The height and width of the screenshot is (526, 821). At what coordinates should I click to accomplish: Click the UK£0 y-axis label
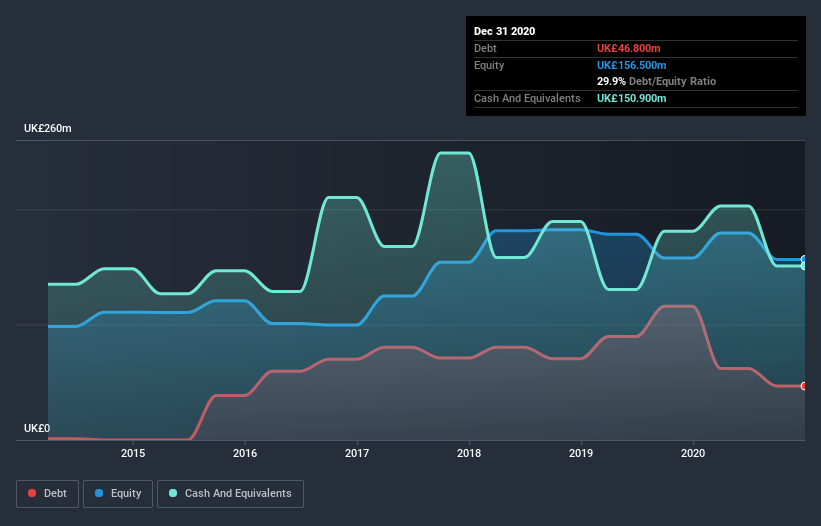(37, 428)
